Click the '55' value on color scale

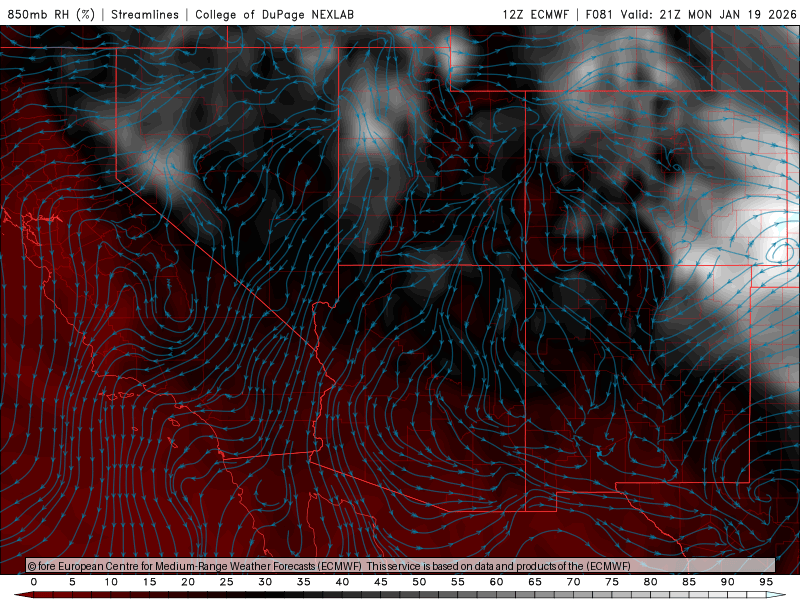coord(458,582)
